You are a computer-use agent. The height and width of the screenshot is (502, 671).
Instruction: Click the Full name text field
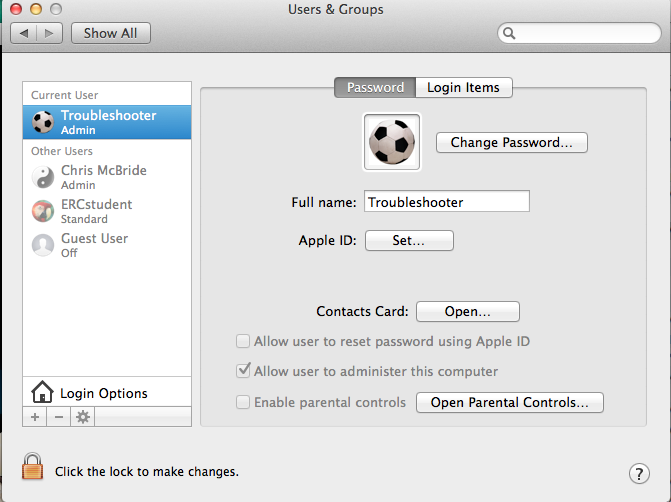pos(446,202)
